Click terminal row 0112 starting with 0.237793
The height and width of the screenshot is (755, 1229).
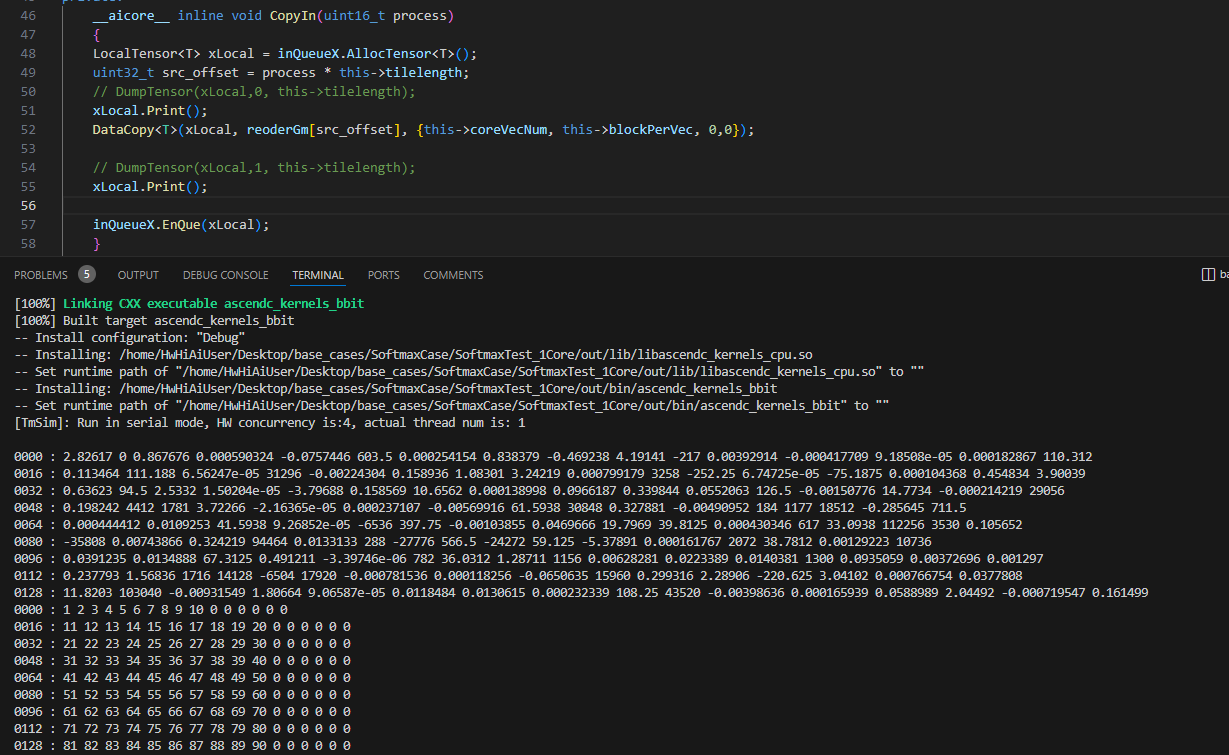tap(518, 575)
